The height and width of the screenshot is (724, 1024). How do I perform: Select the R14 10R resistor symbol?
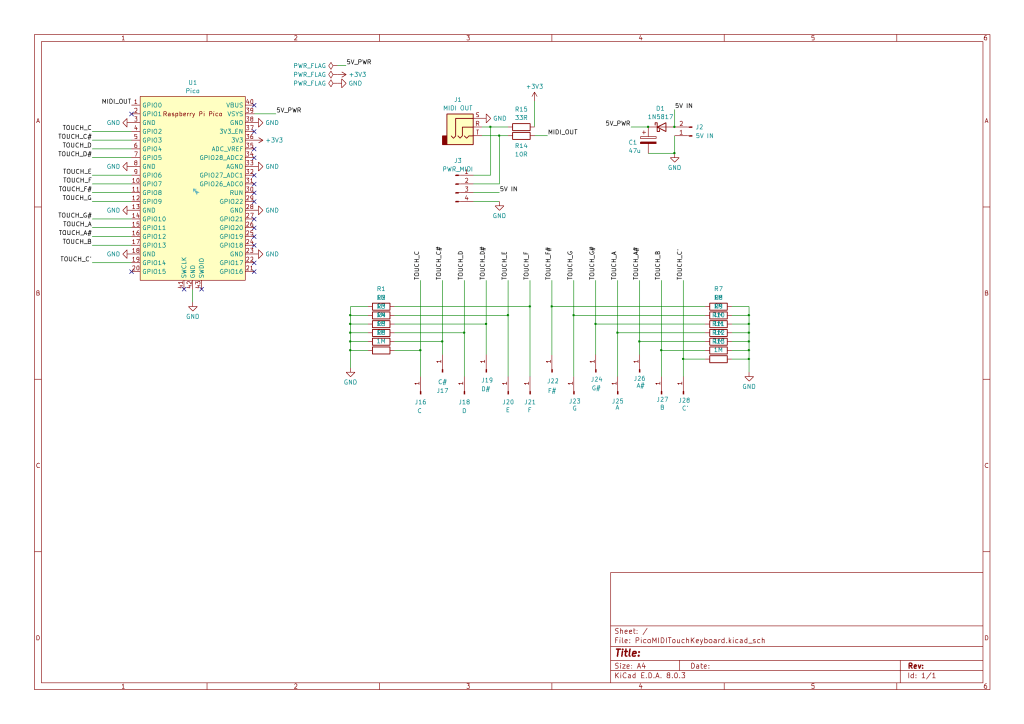coord(521,135)
